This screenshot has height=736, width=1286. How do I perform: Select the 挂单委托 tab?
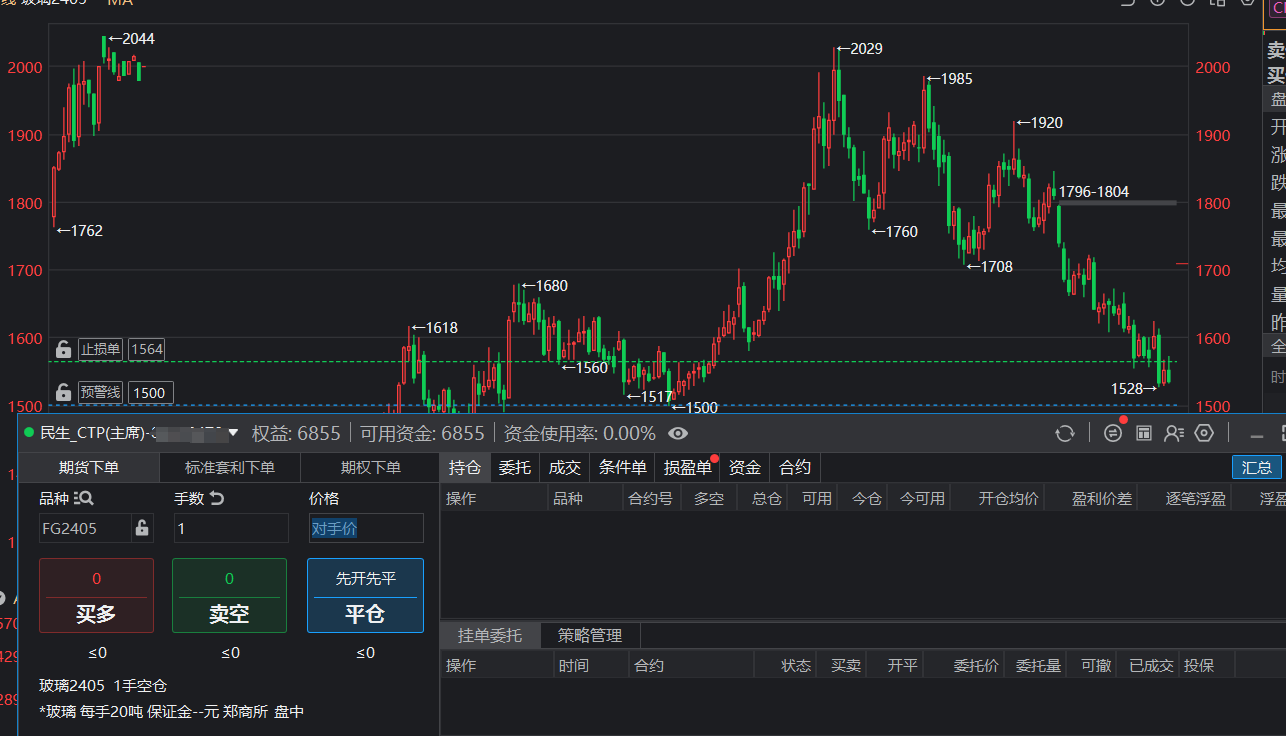tap(490, 635)
